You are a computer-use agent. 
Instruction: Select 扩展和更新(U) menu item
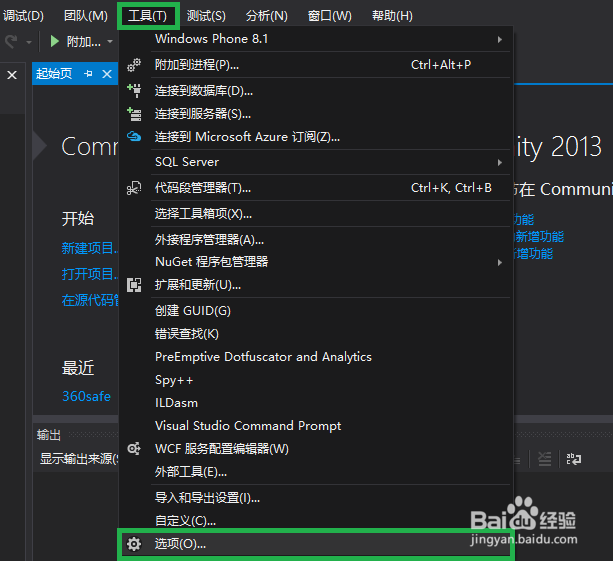pyautogui.click(x=316, y=285)
